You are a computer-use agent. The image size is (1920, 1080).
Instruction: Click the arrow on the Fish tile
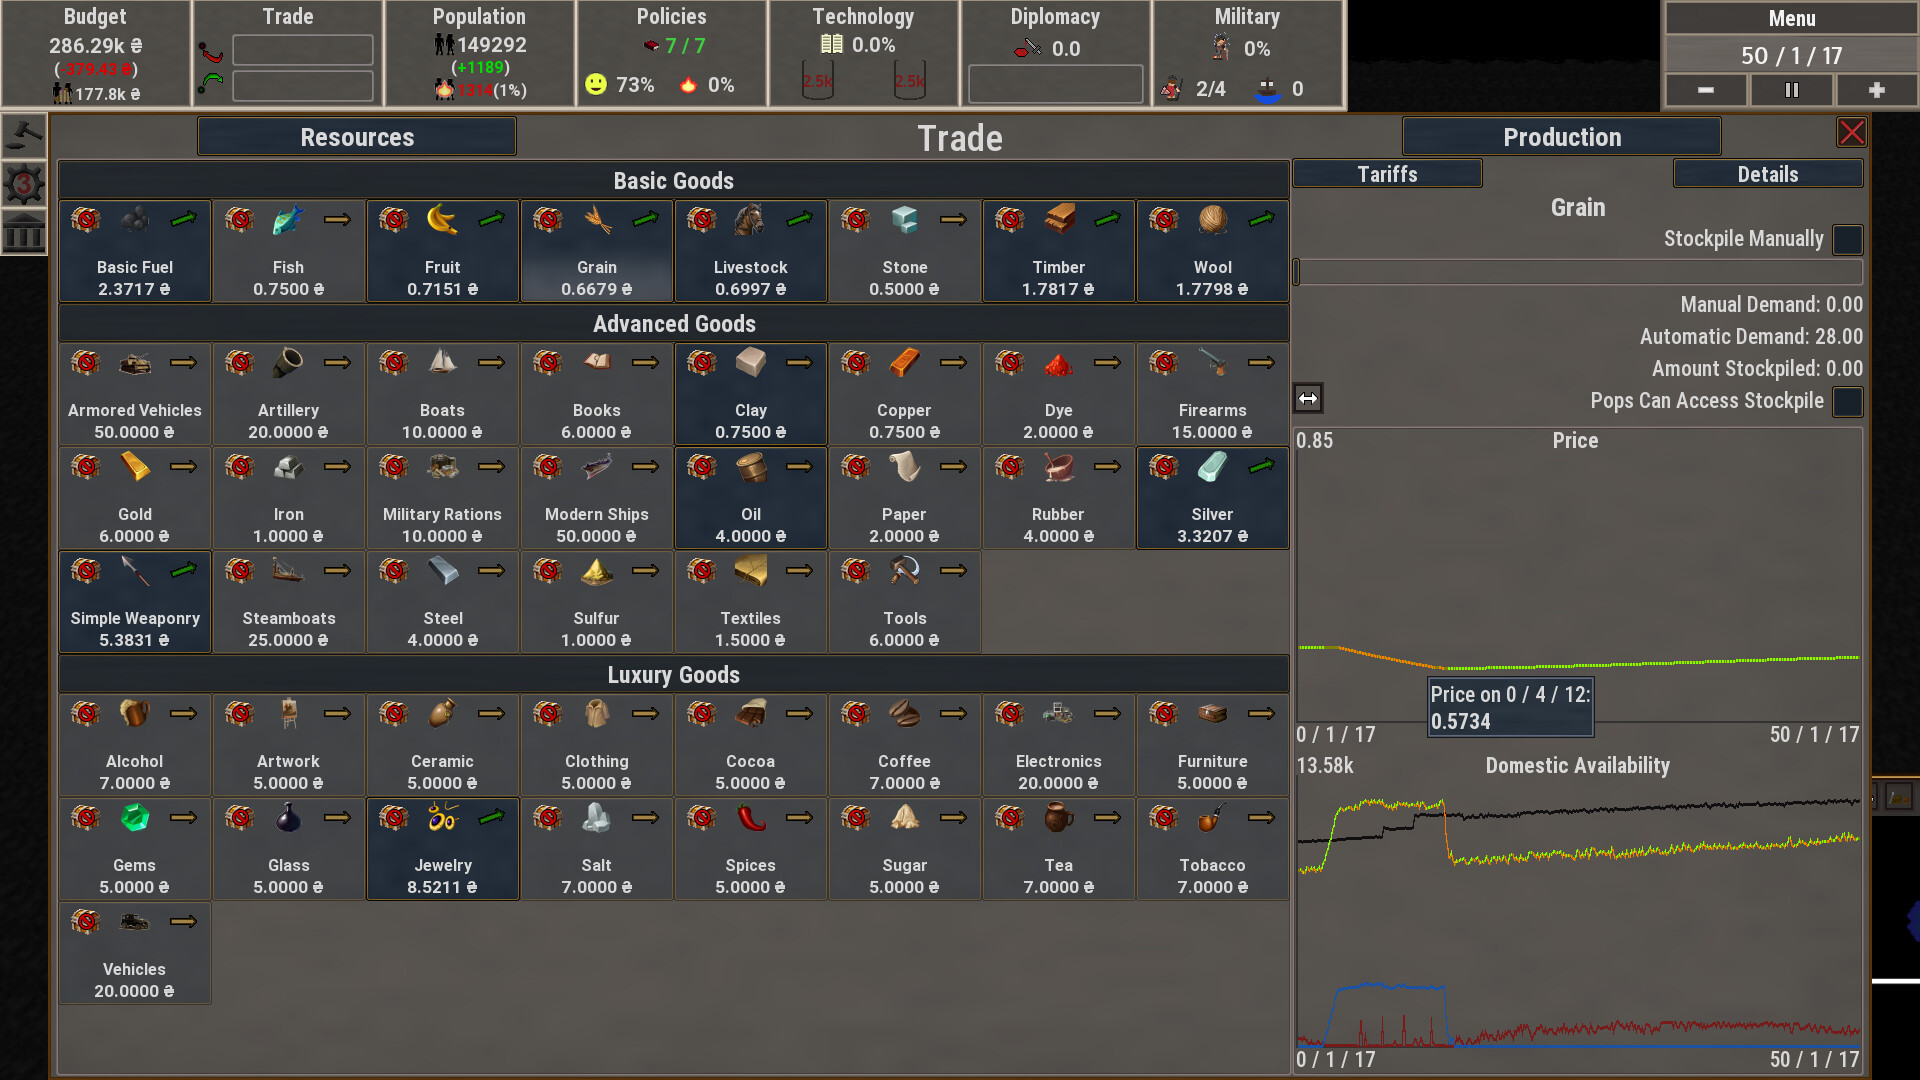pos(338,219)
